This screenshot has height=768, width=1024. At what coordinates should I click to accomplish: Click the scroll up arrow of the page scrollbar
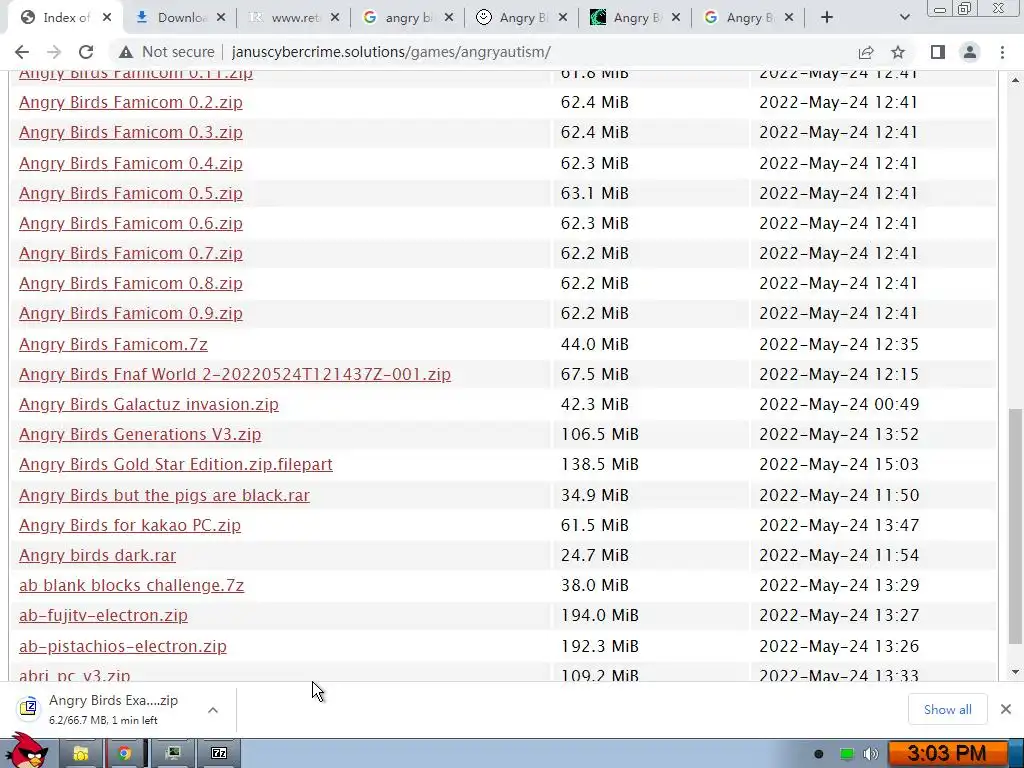[x=1015, y=80]
